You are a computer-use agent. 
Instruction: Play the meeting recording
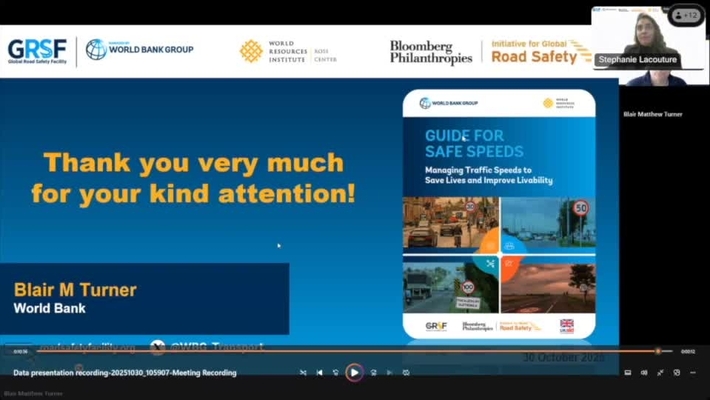(x=354, y=372)
